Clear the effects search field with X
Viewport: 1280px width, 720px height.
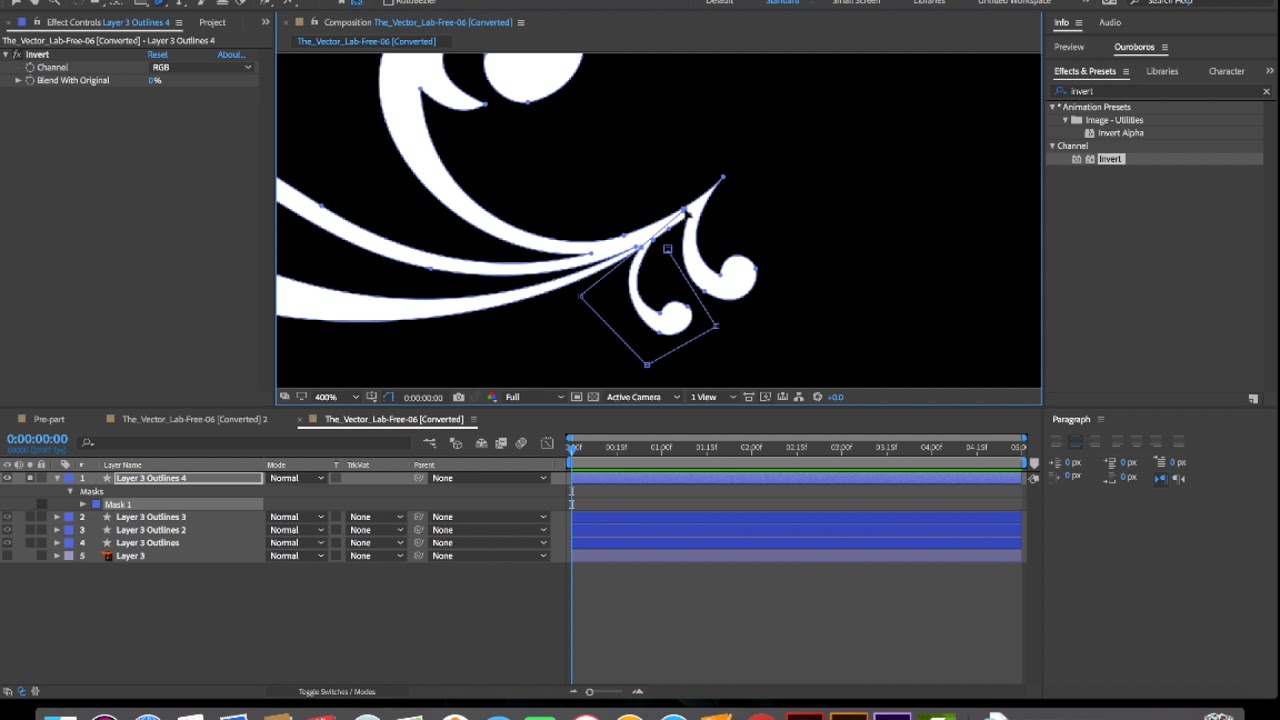1266,91
